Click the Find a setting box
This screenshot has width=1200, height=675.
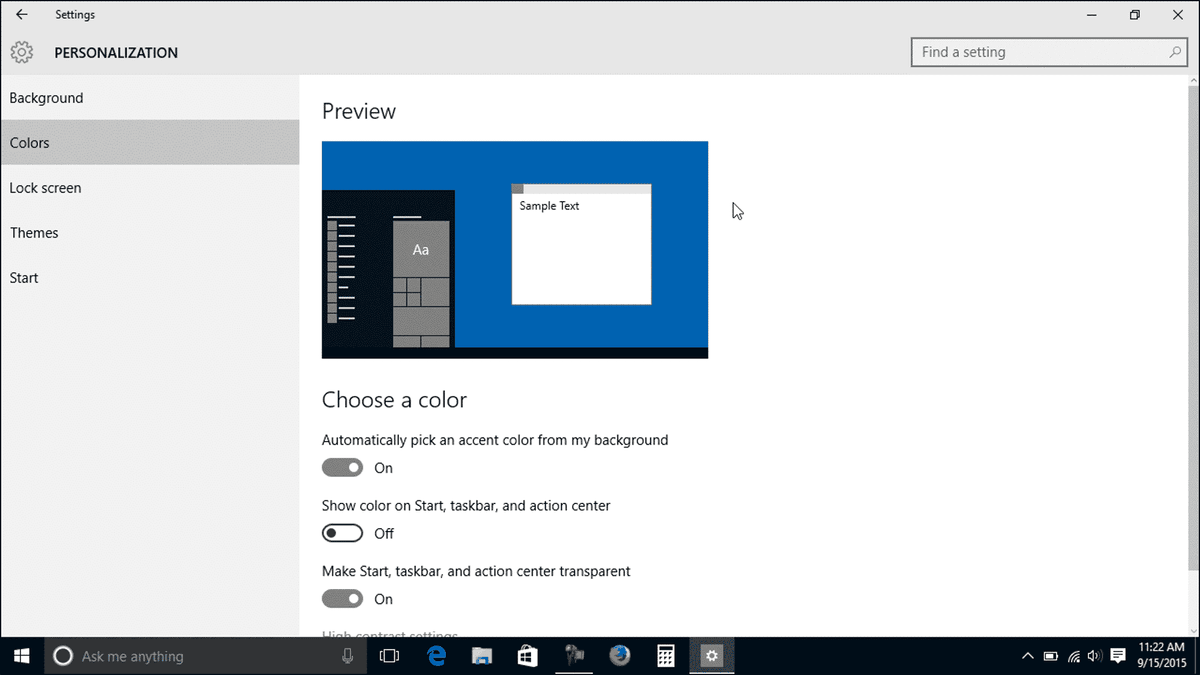click(1040, 52)
